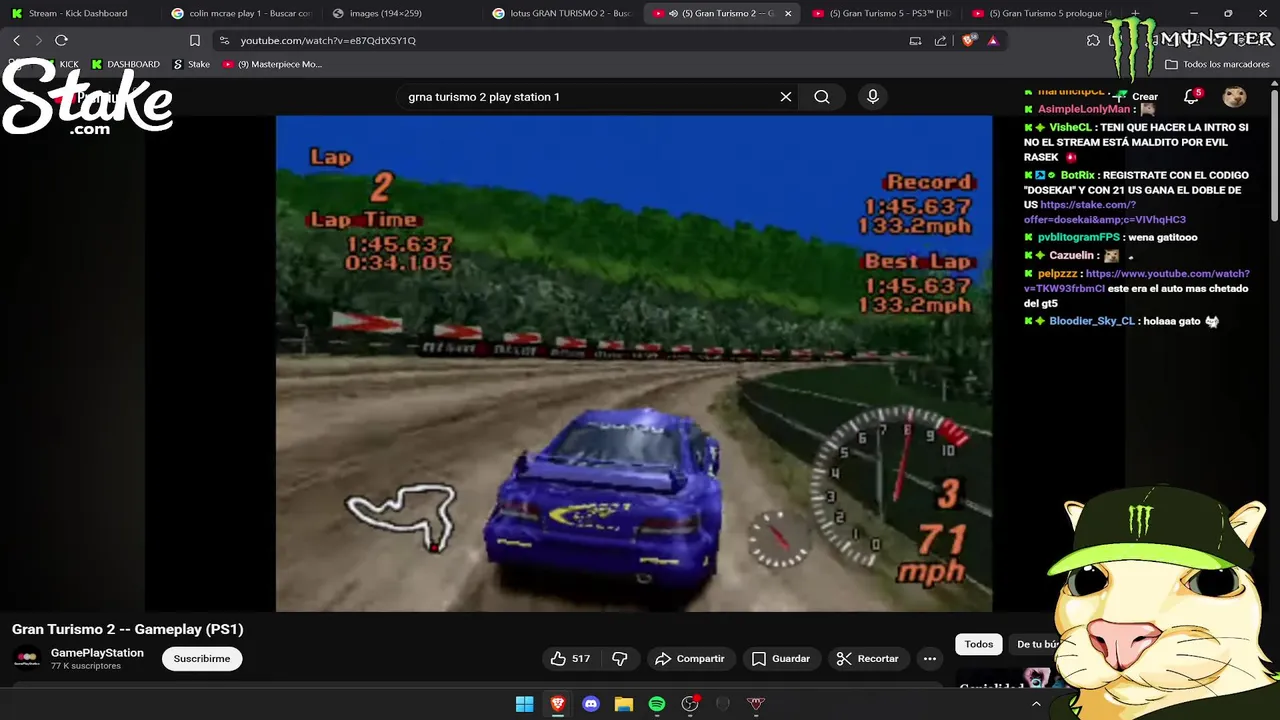
Task: Switch to lotus GRAN TURISMO 2 tab
Action: pos(562,13)
